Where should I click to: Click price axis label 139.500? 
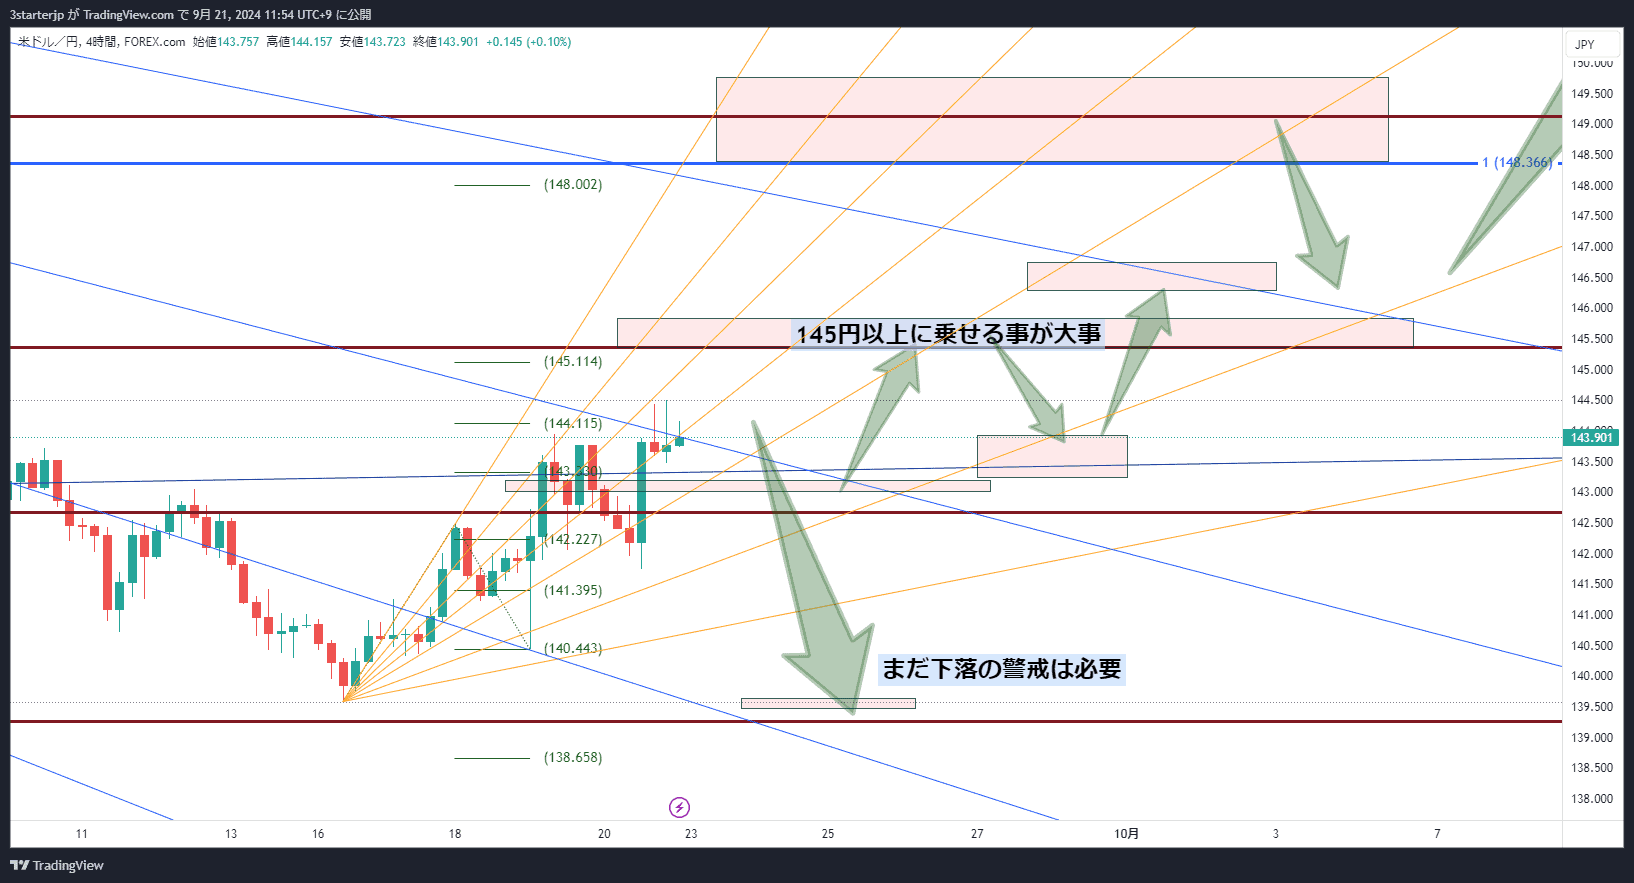tap(1592, 707)
